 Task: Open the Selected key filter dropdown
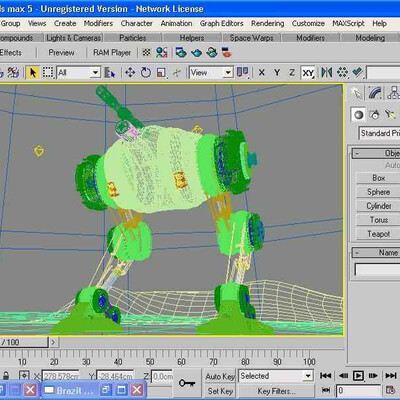(x=276, y=376)
